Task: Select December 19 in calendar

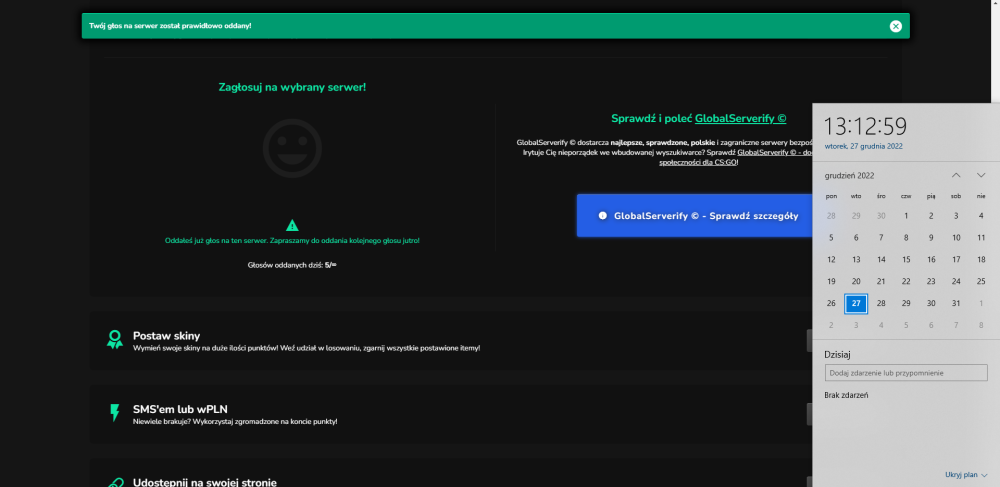Action: 831,281
